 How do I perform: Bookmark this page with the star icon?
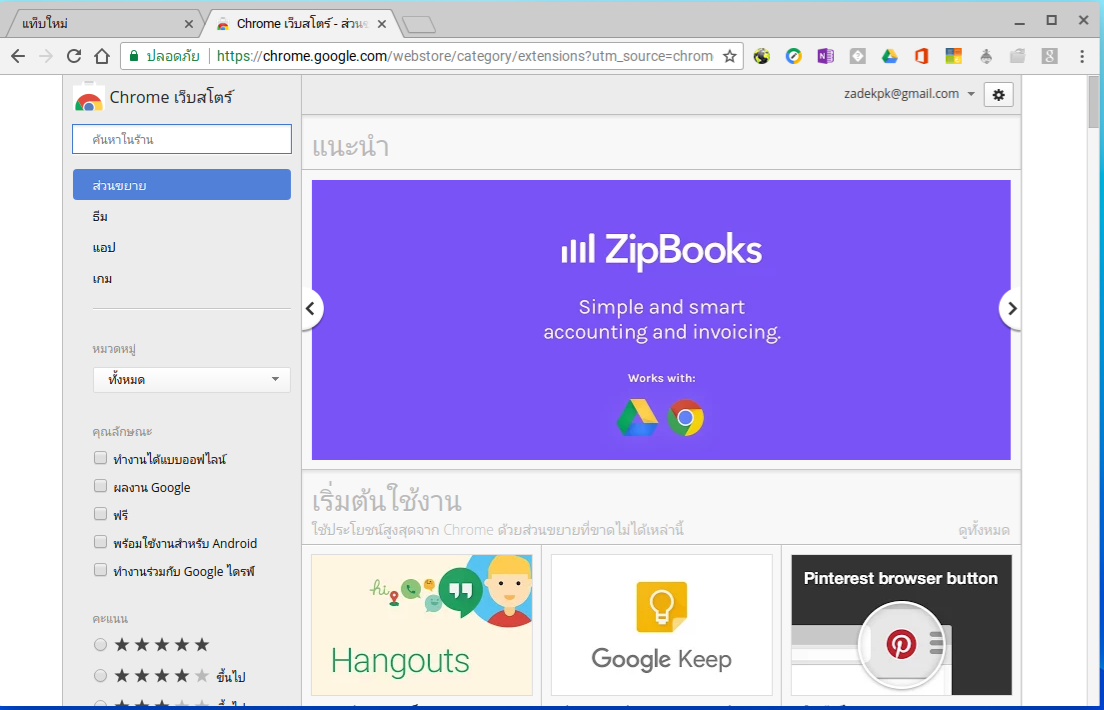click(730, 56)
